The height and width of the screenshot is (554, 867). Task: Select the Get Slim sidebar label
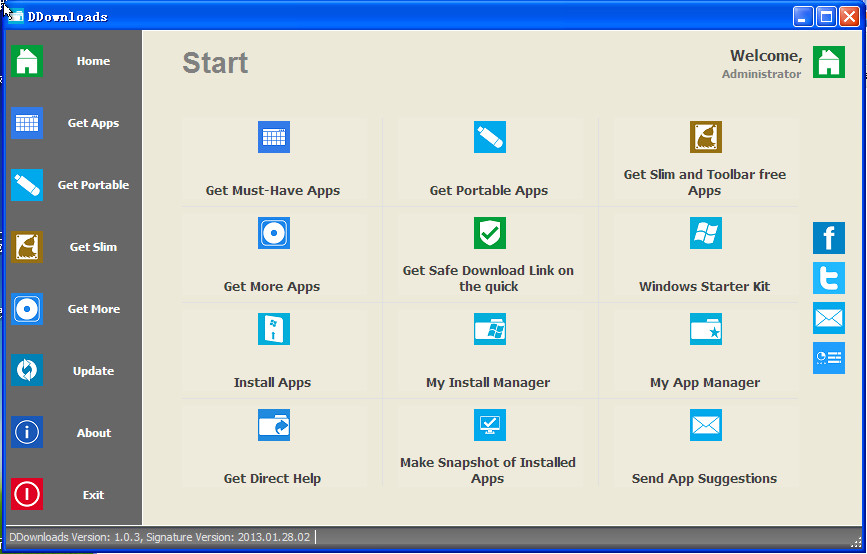(x=93, y=247)
